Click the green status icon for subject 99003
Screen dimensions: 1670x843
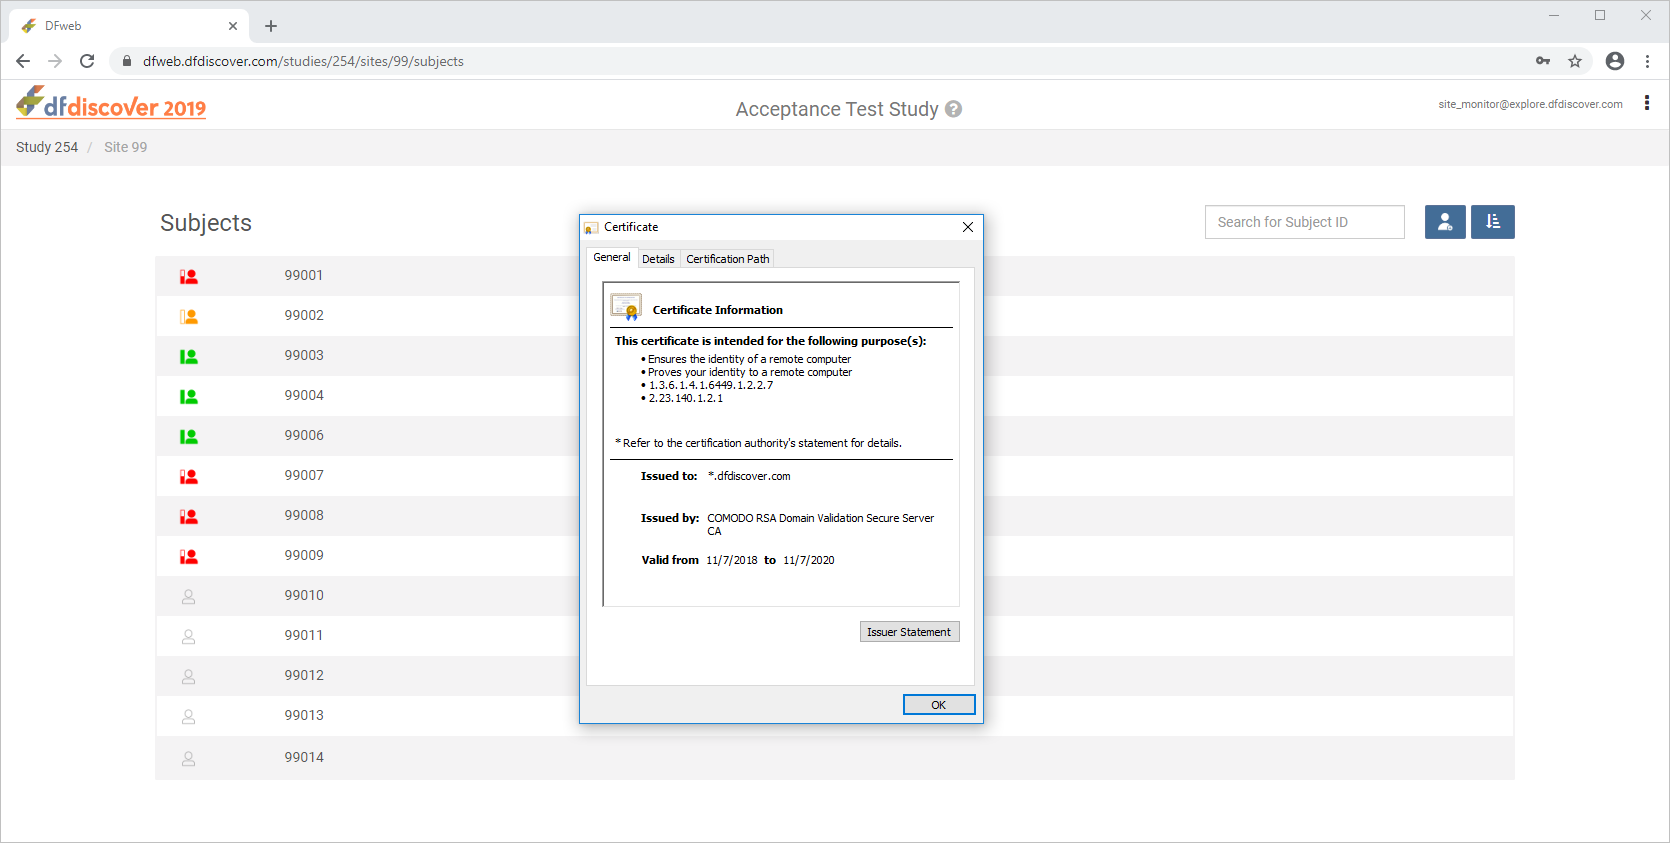(188, 357)
